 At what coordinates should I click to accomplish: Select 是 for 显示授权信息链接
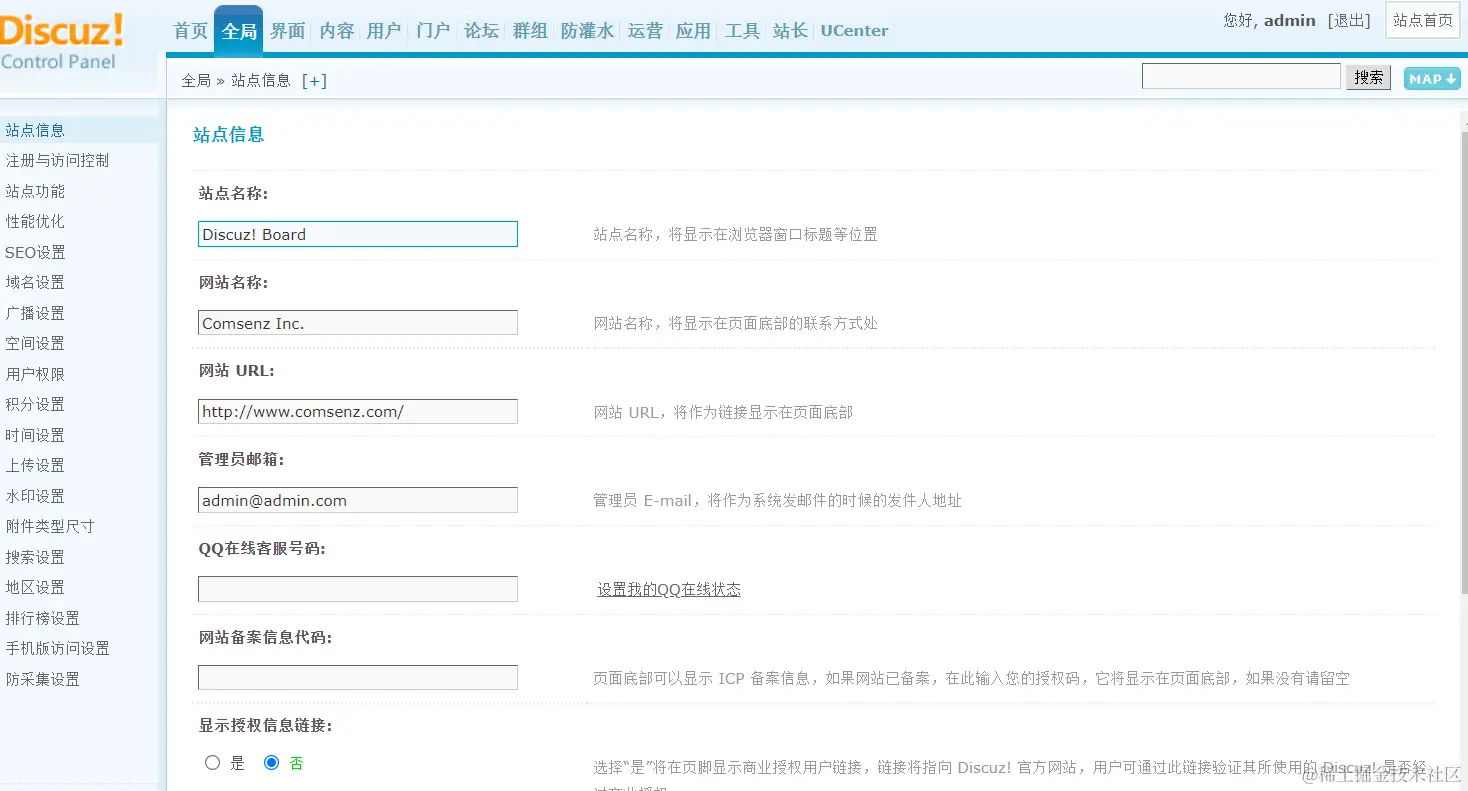(x=212, y=763)
